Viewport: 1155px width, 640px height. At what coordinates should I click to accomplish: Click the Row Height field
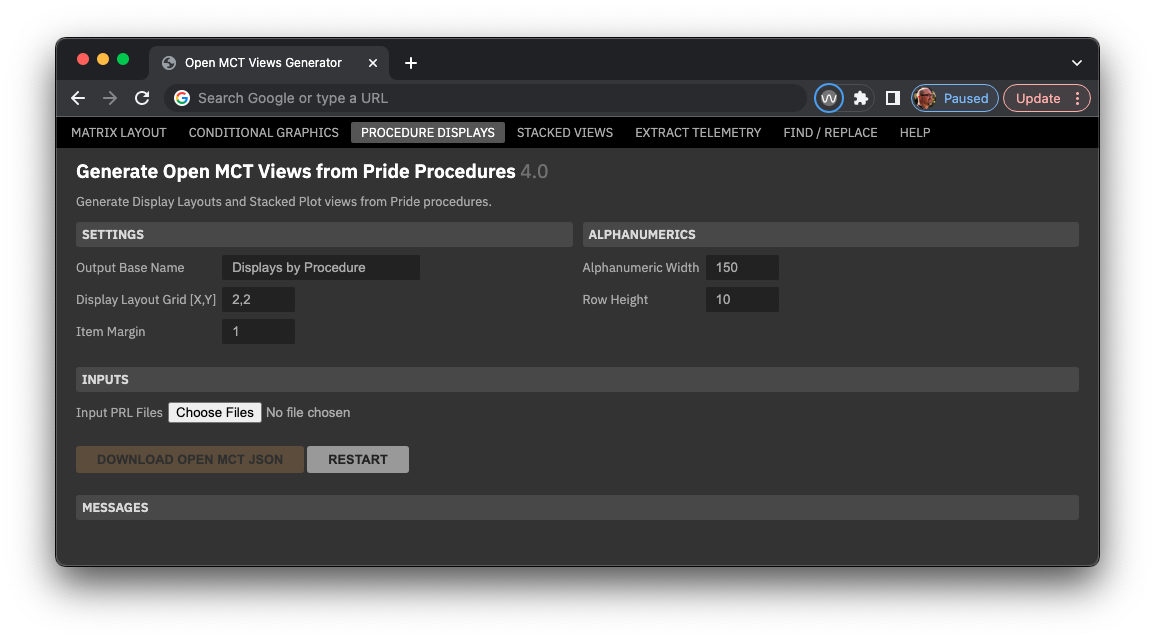pyautogui.click(x=742, y=300)
